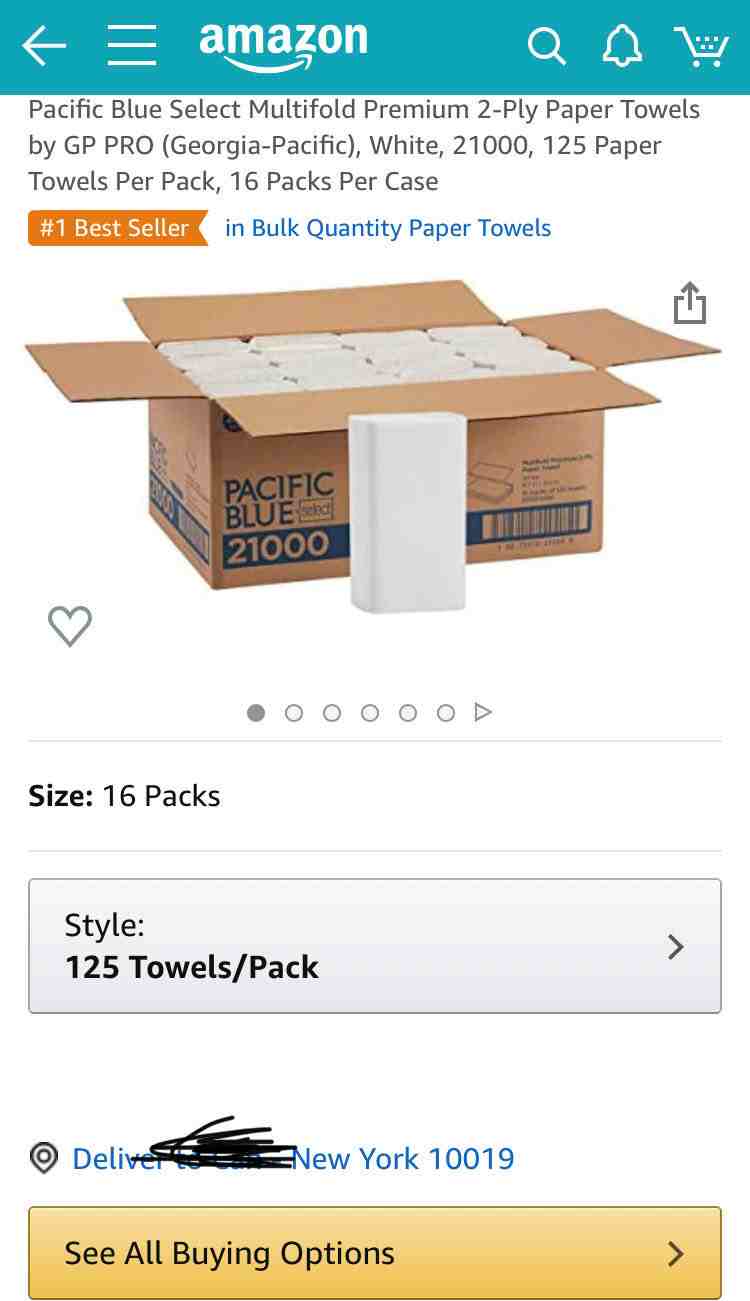Open Bulk Quantity Paper Towels category link
750x1301 pixels.
(388, 228)
